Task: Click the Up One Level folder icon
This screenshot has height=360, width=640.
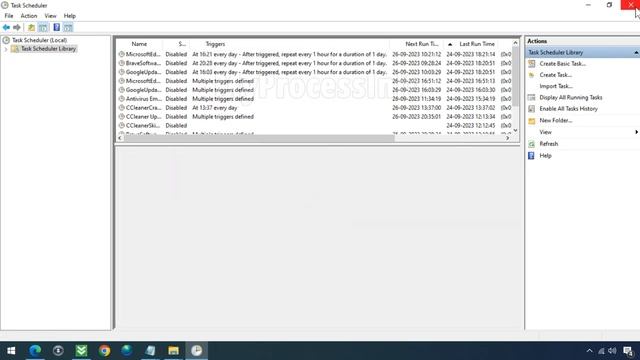Action: [x=31, y=27]
